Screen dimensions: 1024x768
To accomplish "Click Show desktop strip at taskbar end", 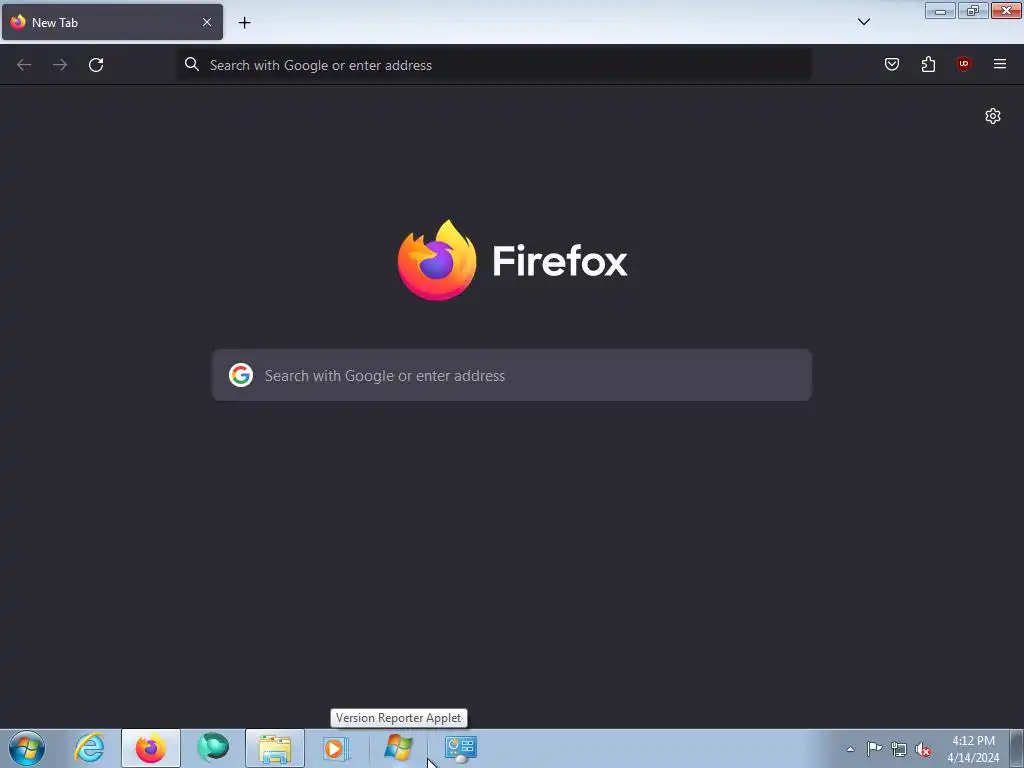I will coord(1016,748).
